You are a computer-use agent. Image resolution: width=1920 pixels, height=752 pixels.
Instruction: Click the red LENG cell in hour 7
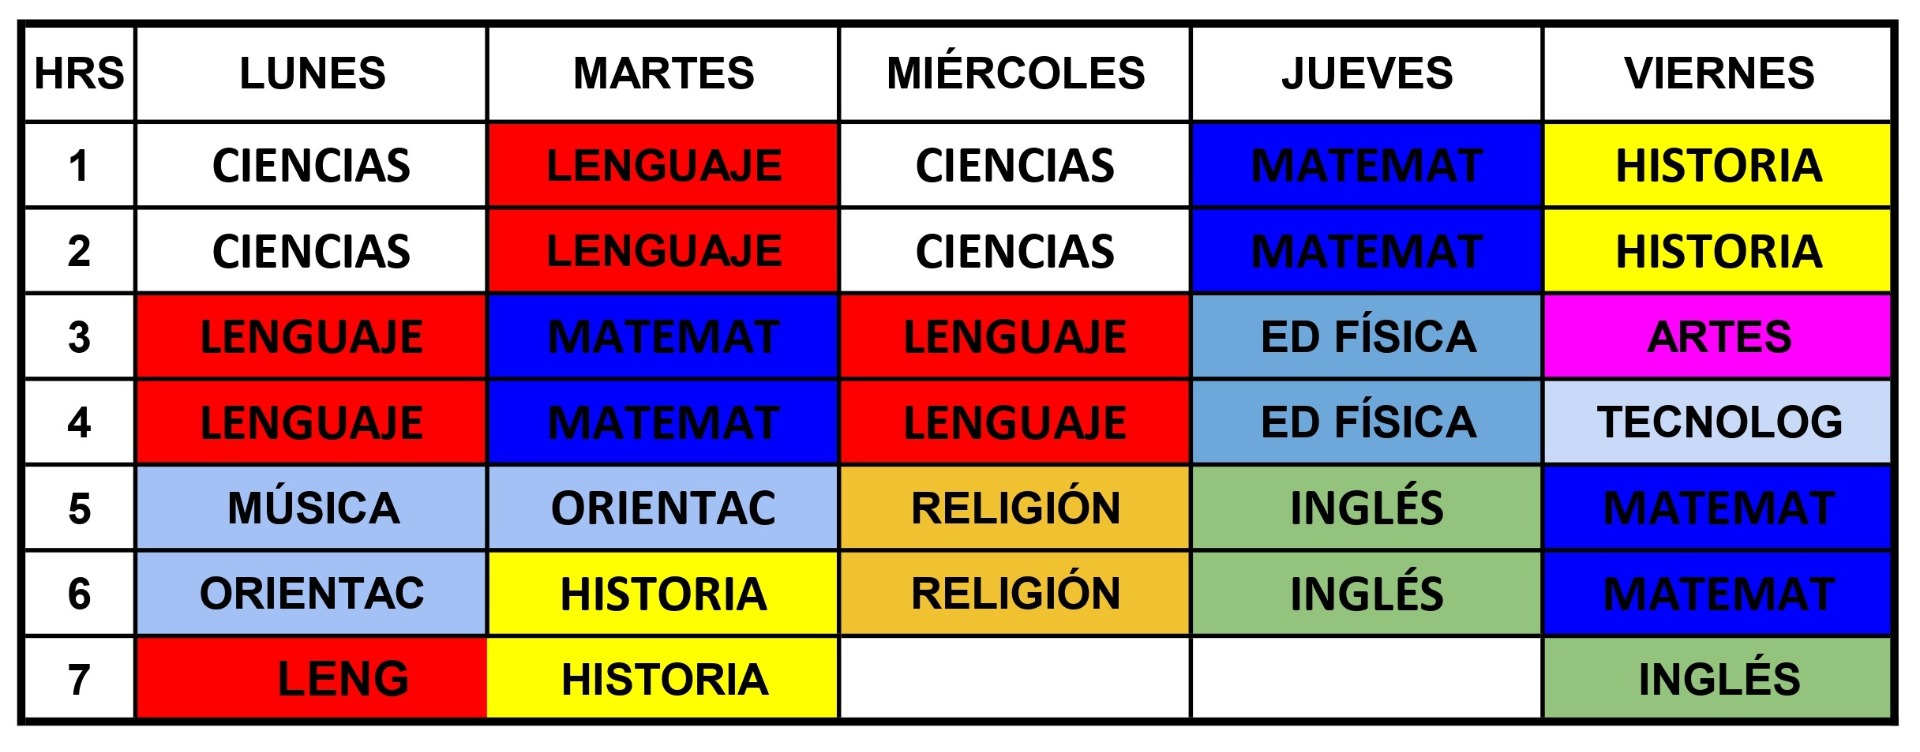click(312, 679)
